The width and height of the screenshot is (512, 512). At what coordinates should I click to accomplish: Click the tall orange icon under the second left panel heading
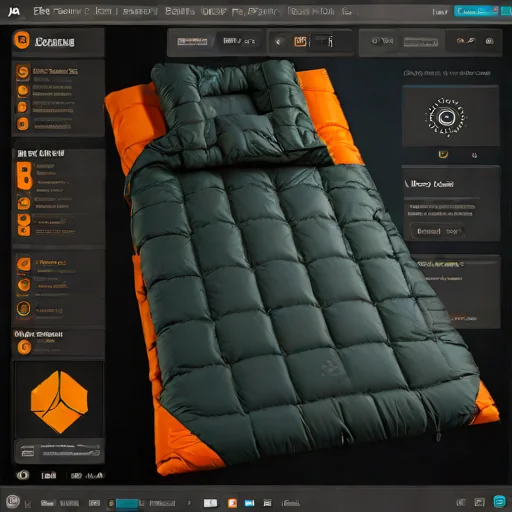click(x=24, y=176)
